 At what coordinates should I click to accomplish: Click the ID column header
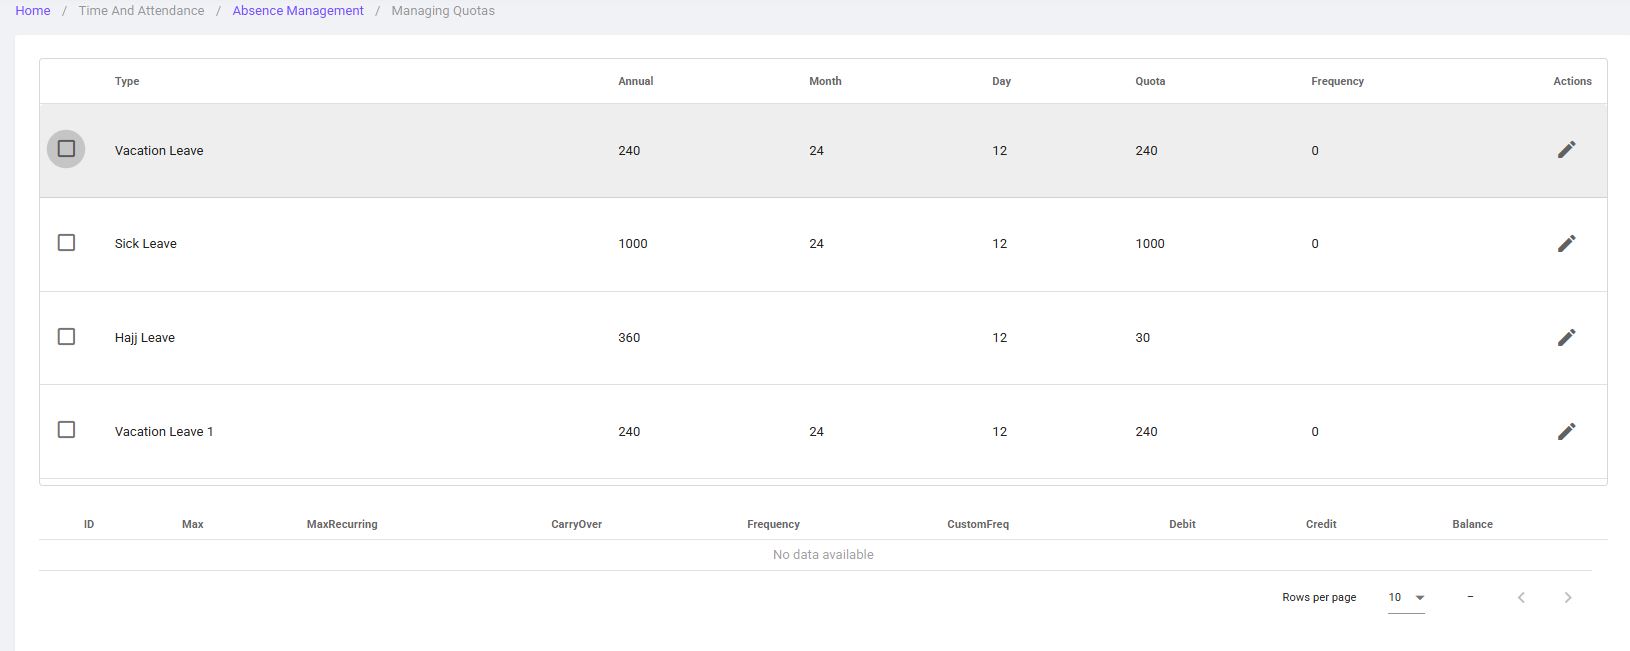coord(89,524)
